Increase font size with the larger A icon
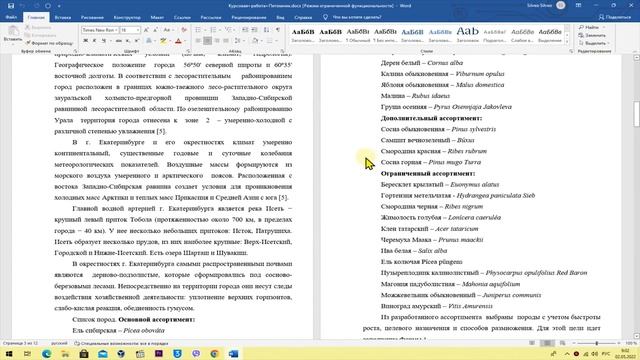This screenshot has width=640, height=360. pos(146,30)
